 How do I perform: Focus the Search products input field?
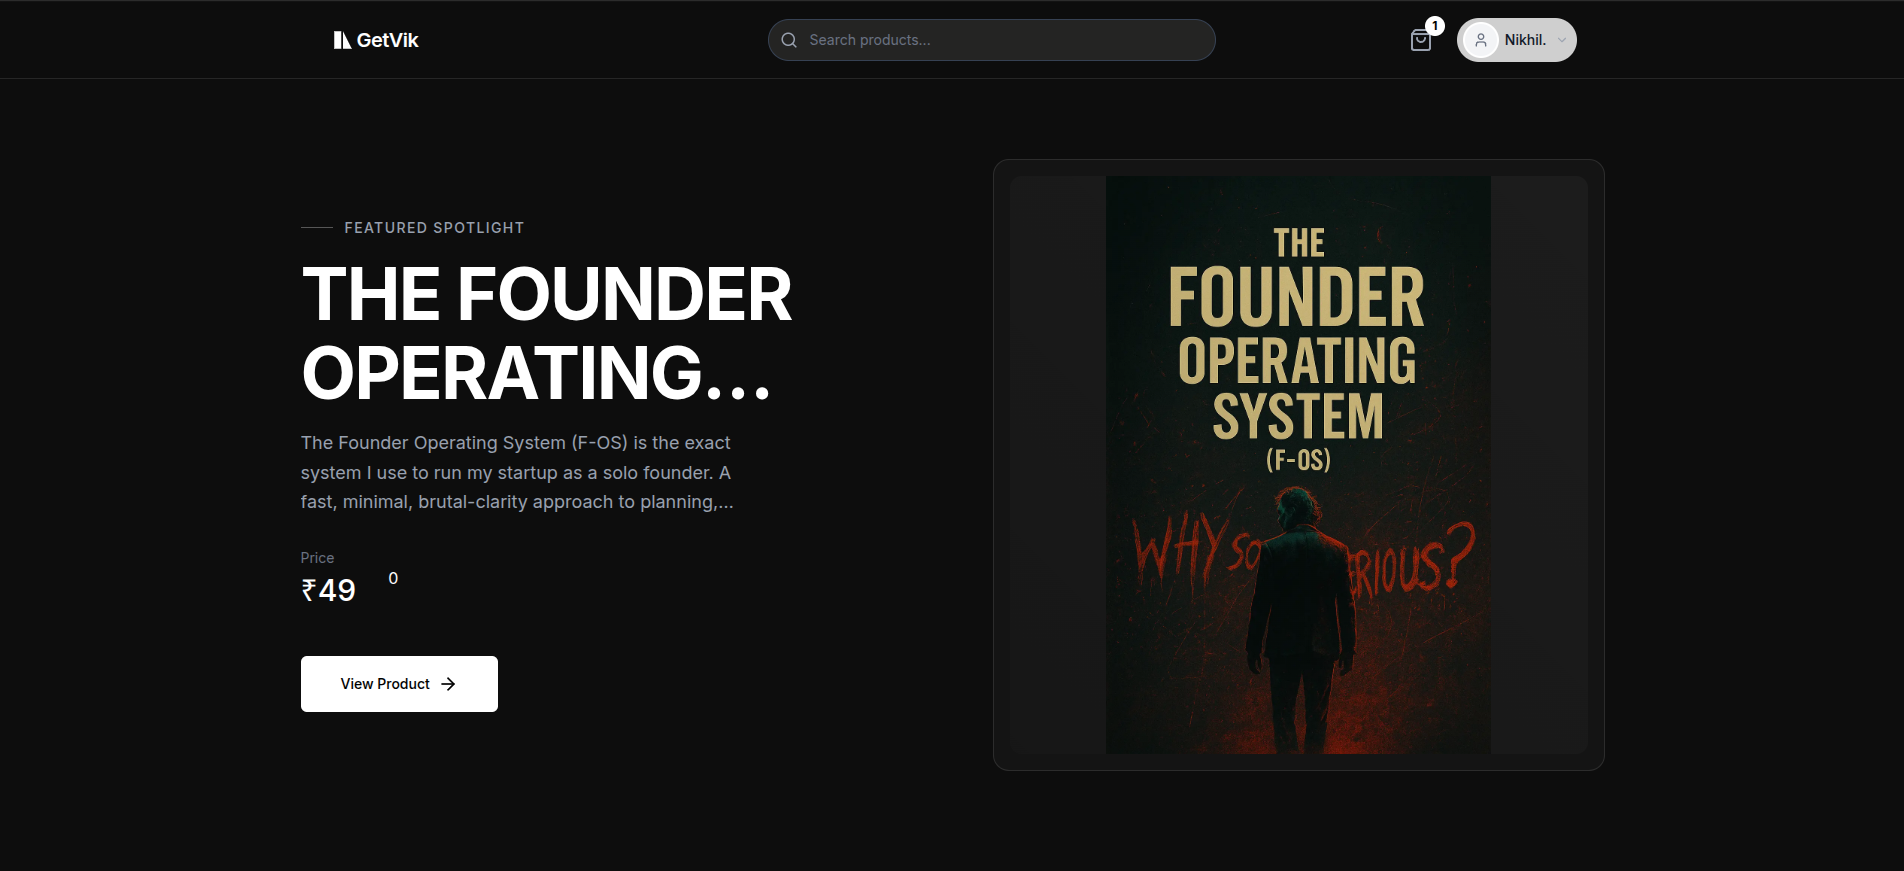[x=991, y=40]
